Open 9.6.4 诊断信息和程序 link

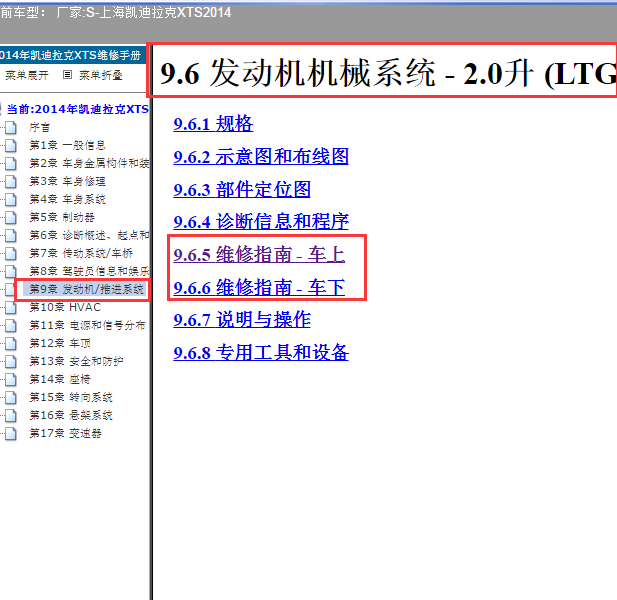point(261,222)
